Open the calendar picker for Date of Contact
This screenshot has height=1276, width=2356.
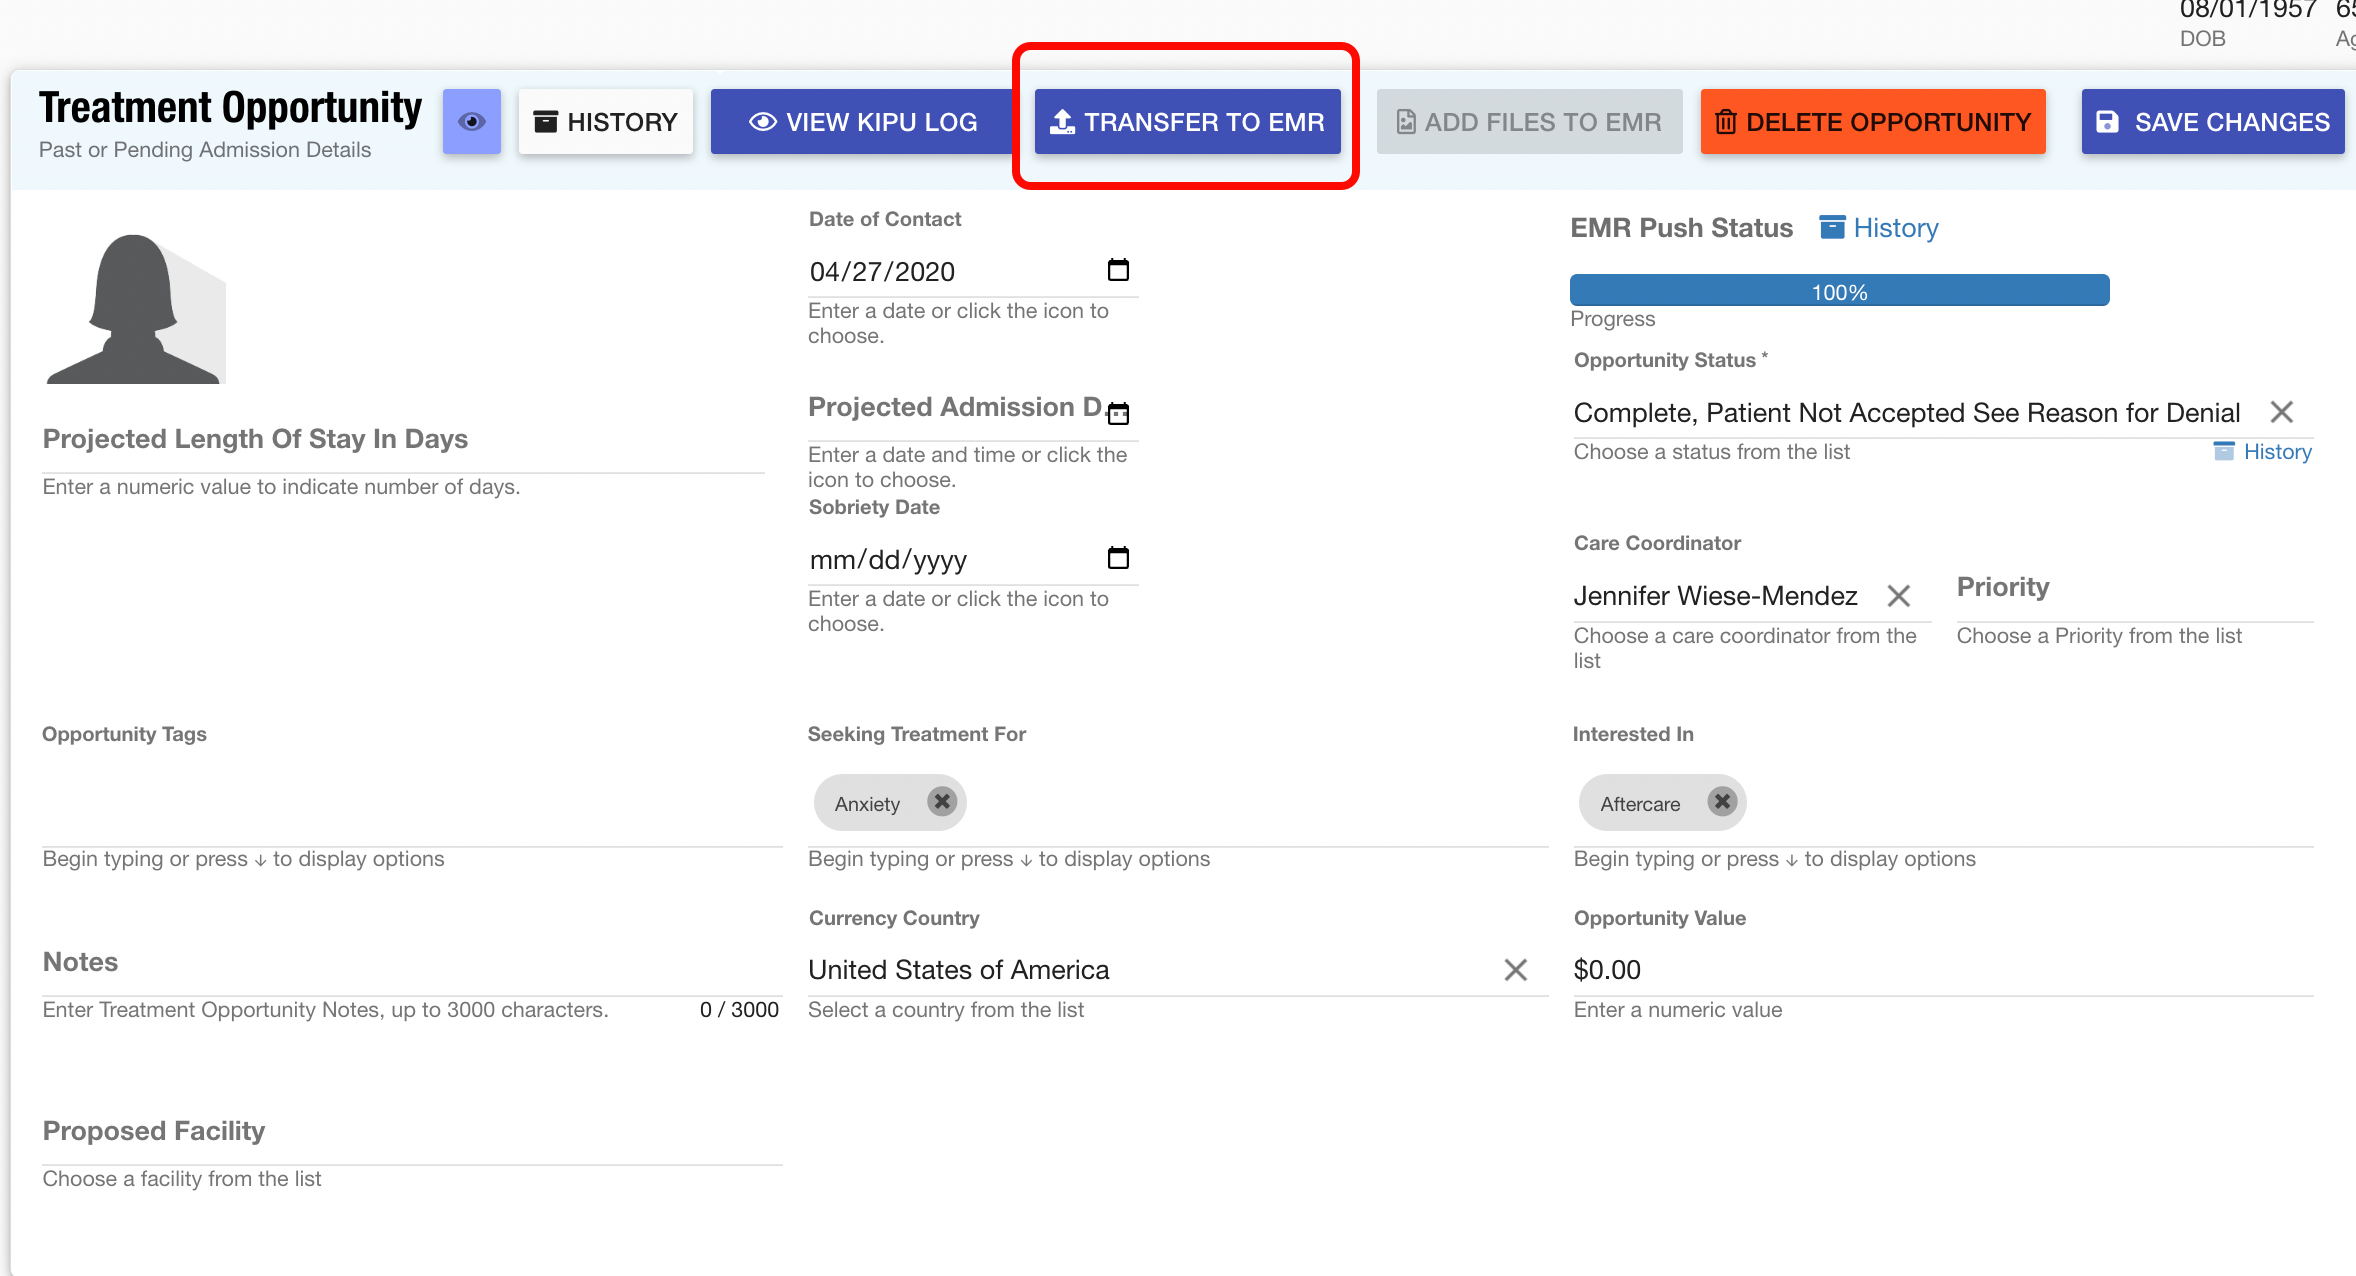coord(1118,269)
